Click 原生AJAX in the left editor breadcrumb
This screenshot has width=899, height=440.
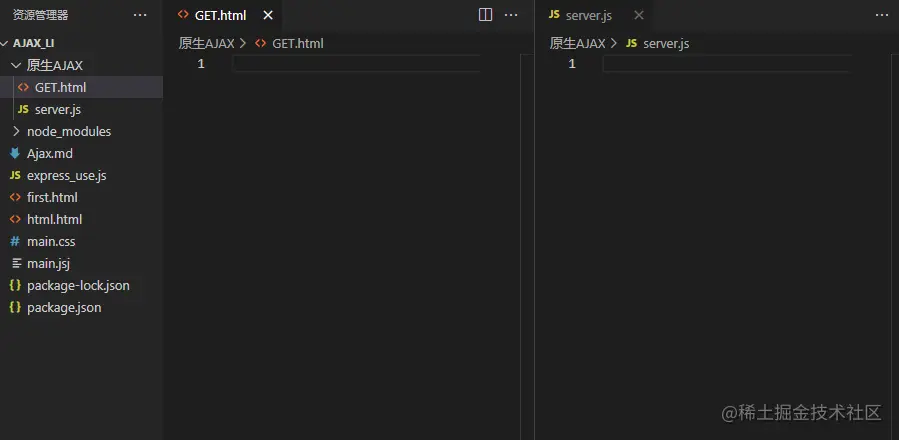[206, 43]
